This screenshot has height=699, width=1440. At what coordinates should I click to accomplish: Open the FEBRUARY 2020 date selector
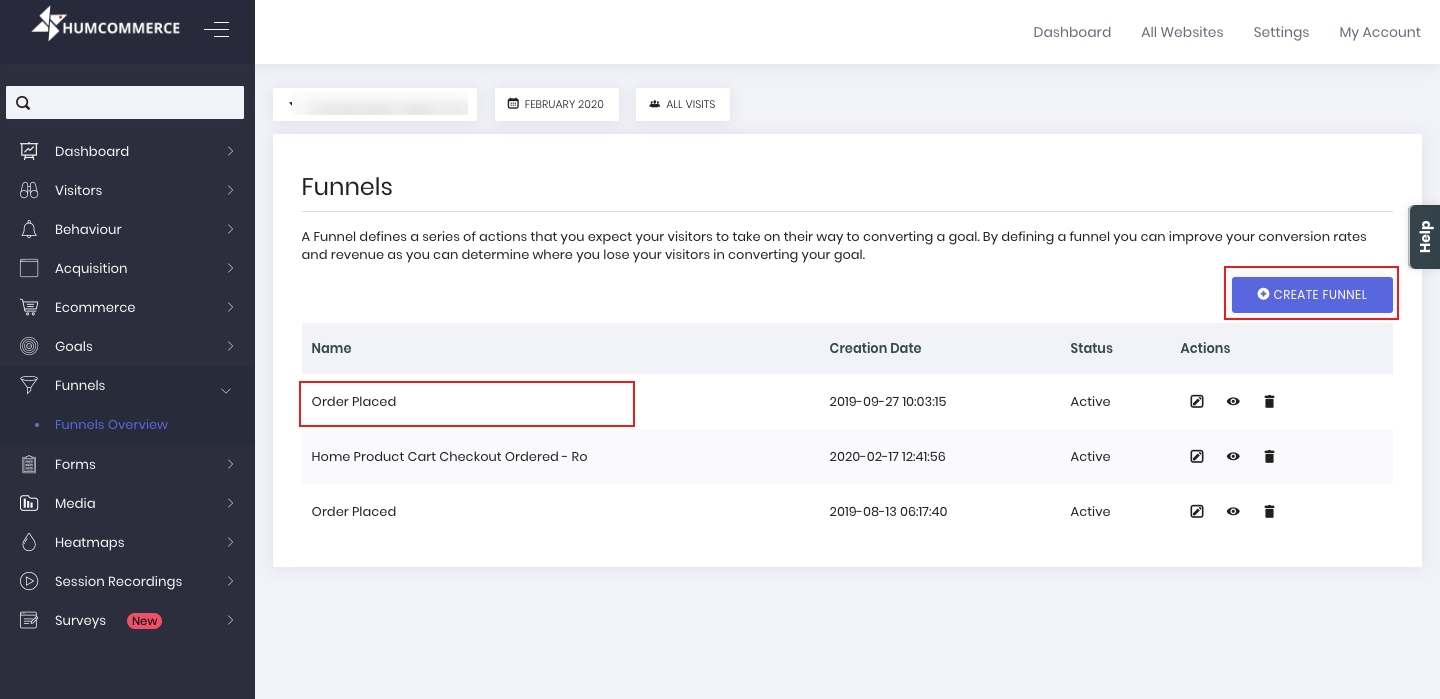pyautogui.click(x=556, y=103)
